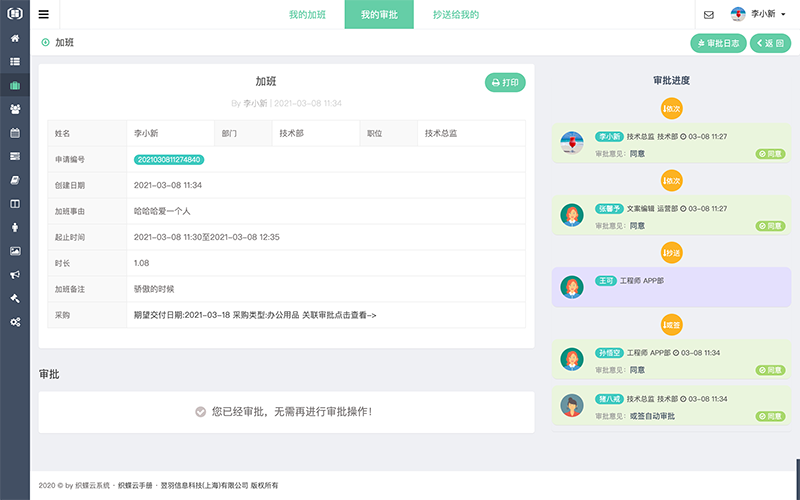Switch to 我的审批 tab
800x500 pixels.
click(379, 14)
